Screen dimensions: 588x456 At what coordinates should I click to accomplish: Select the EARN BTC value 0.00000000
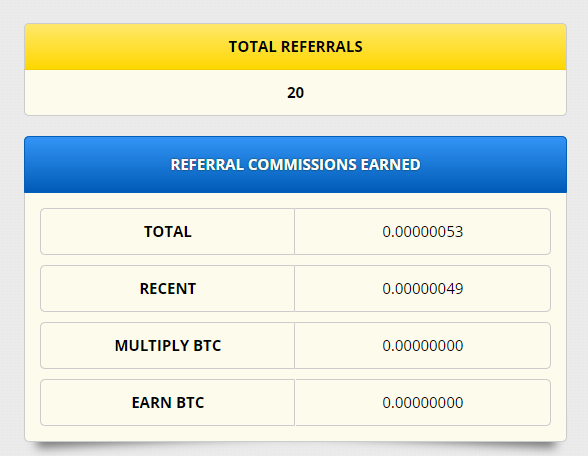(423, 403)
